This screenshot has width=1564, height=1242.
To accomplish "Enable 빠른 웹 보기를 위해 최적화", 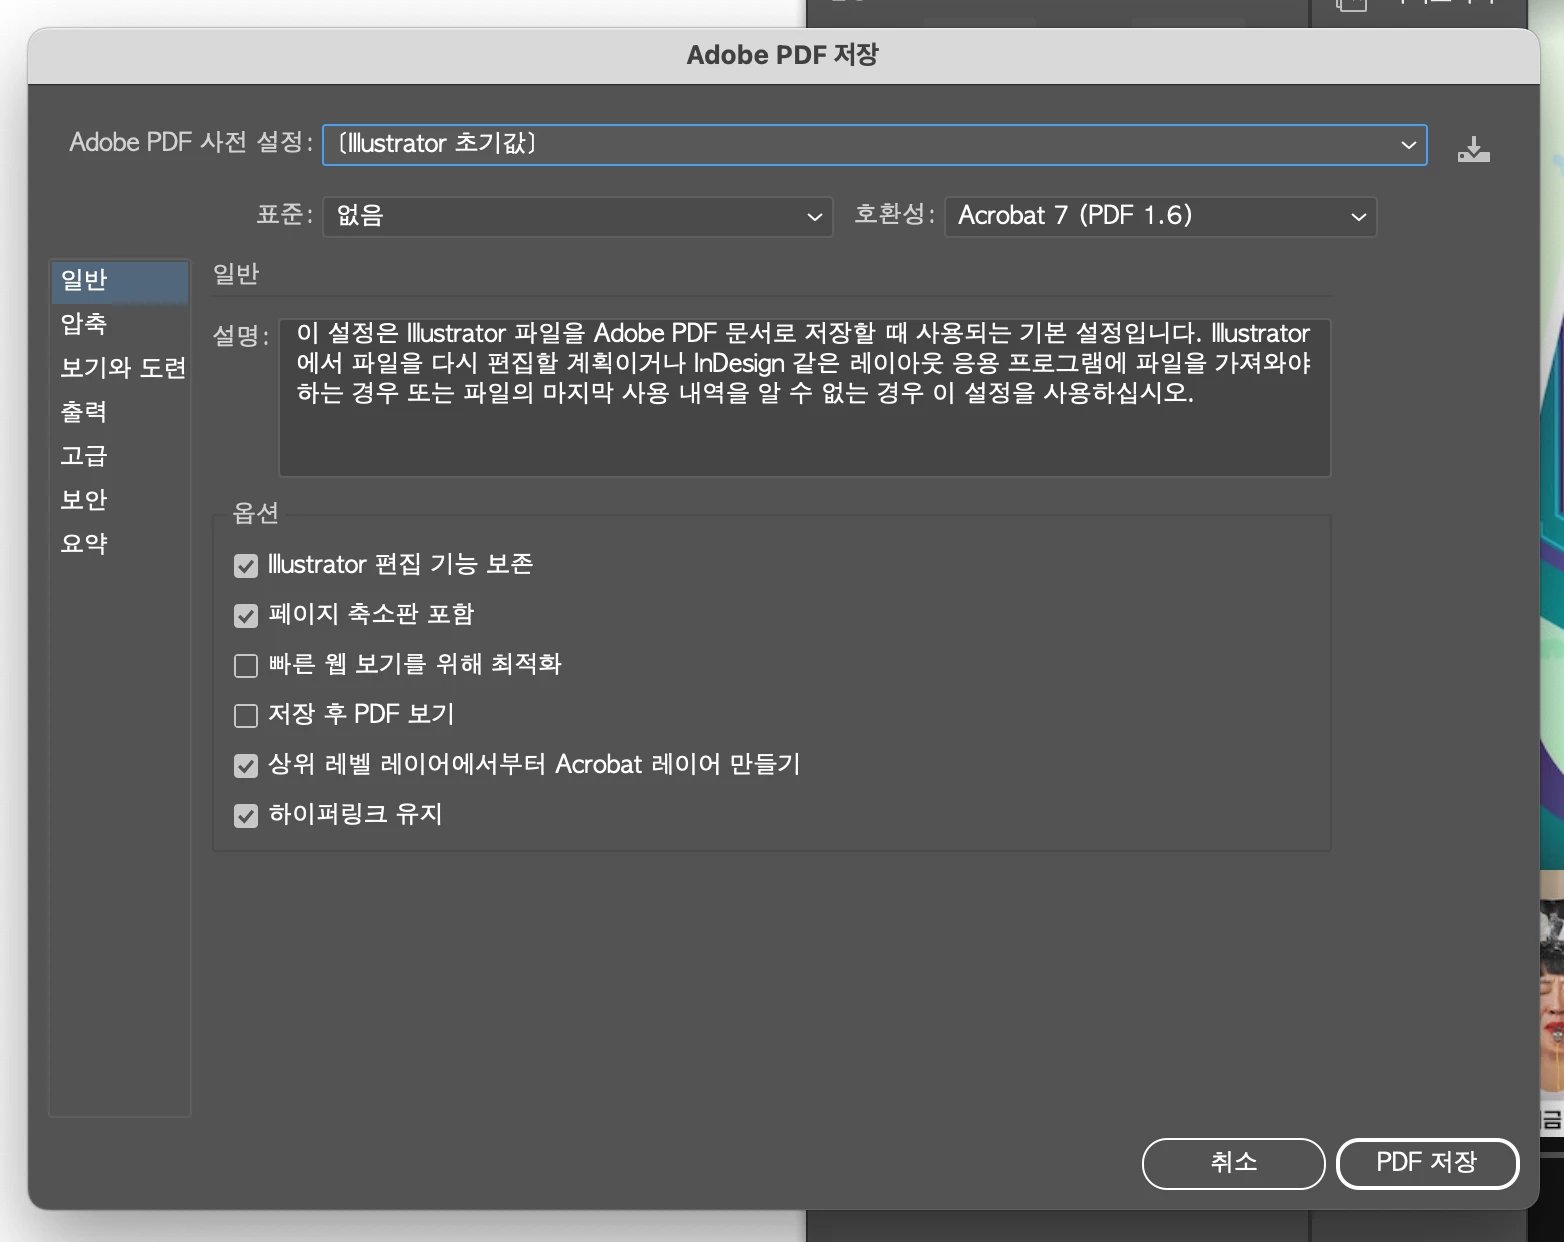I will 246,666.
